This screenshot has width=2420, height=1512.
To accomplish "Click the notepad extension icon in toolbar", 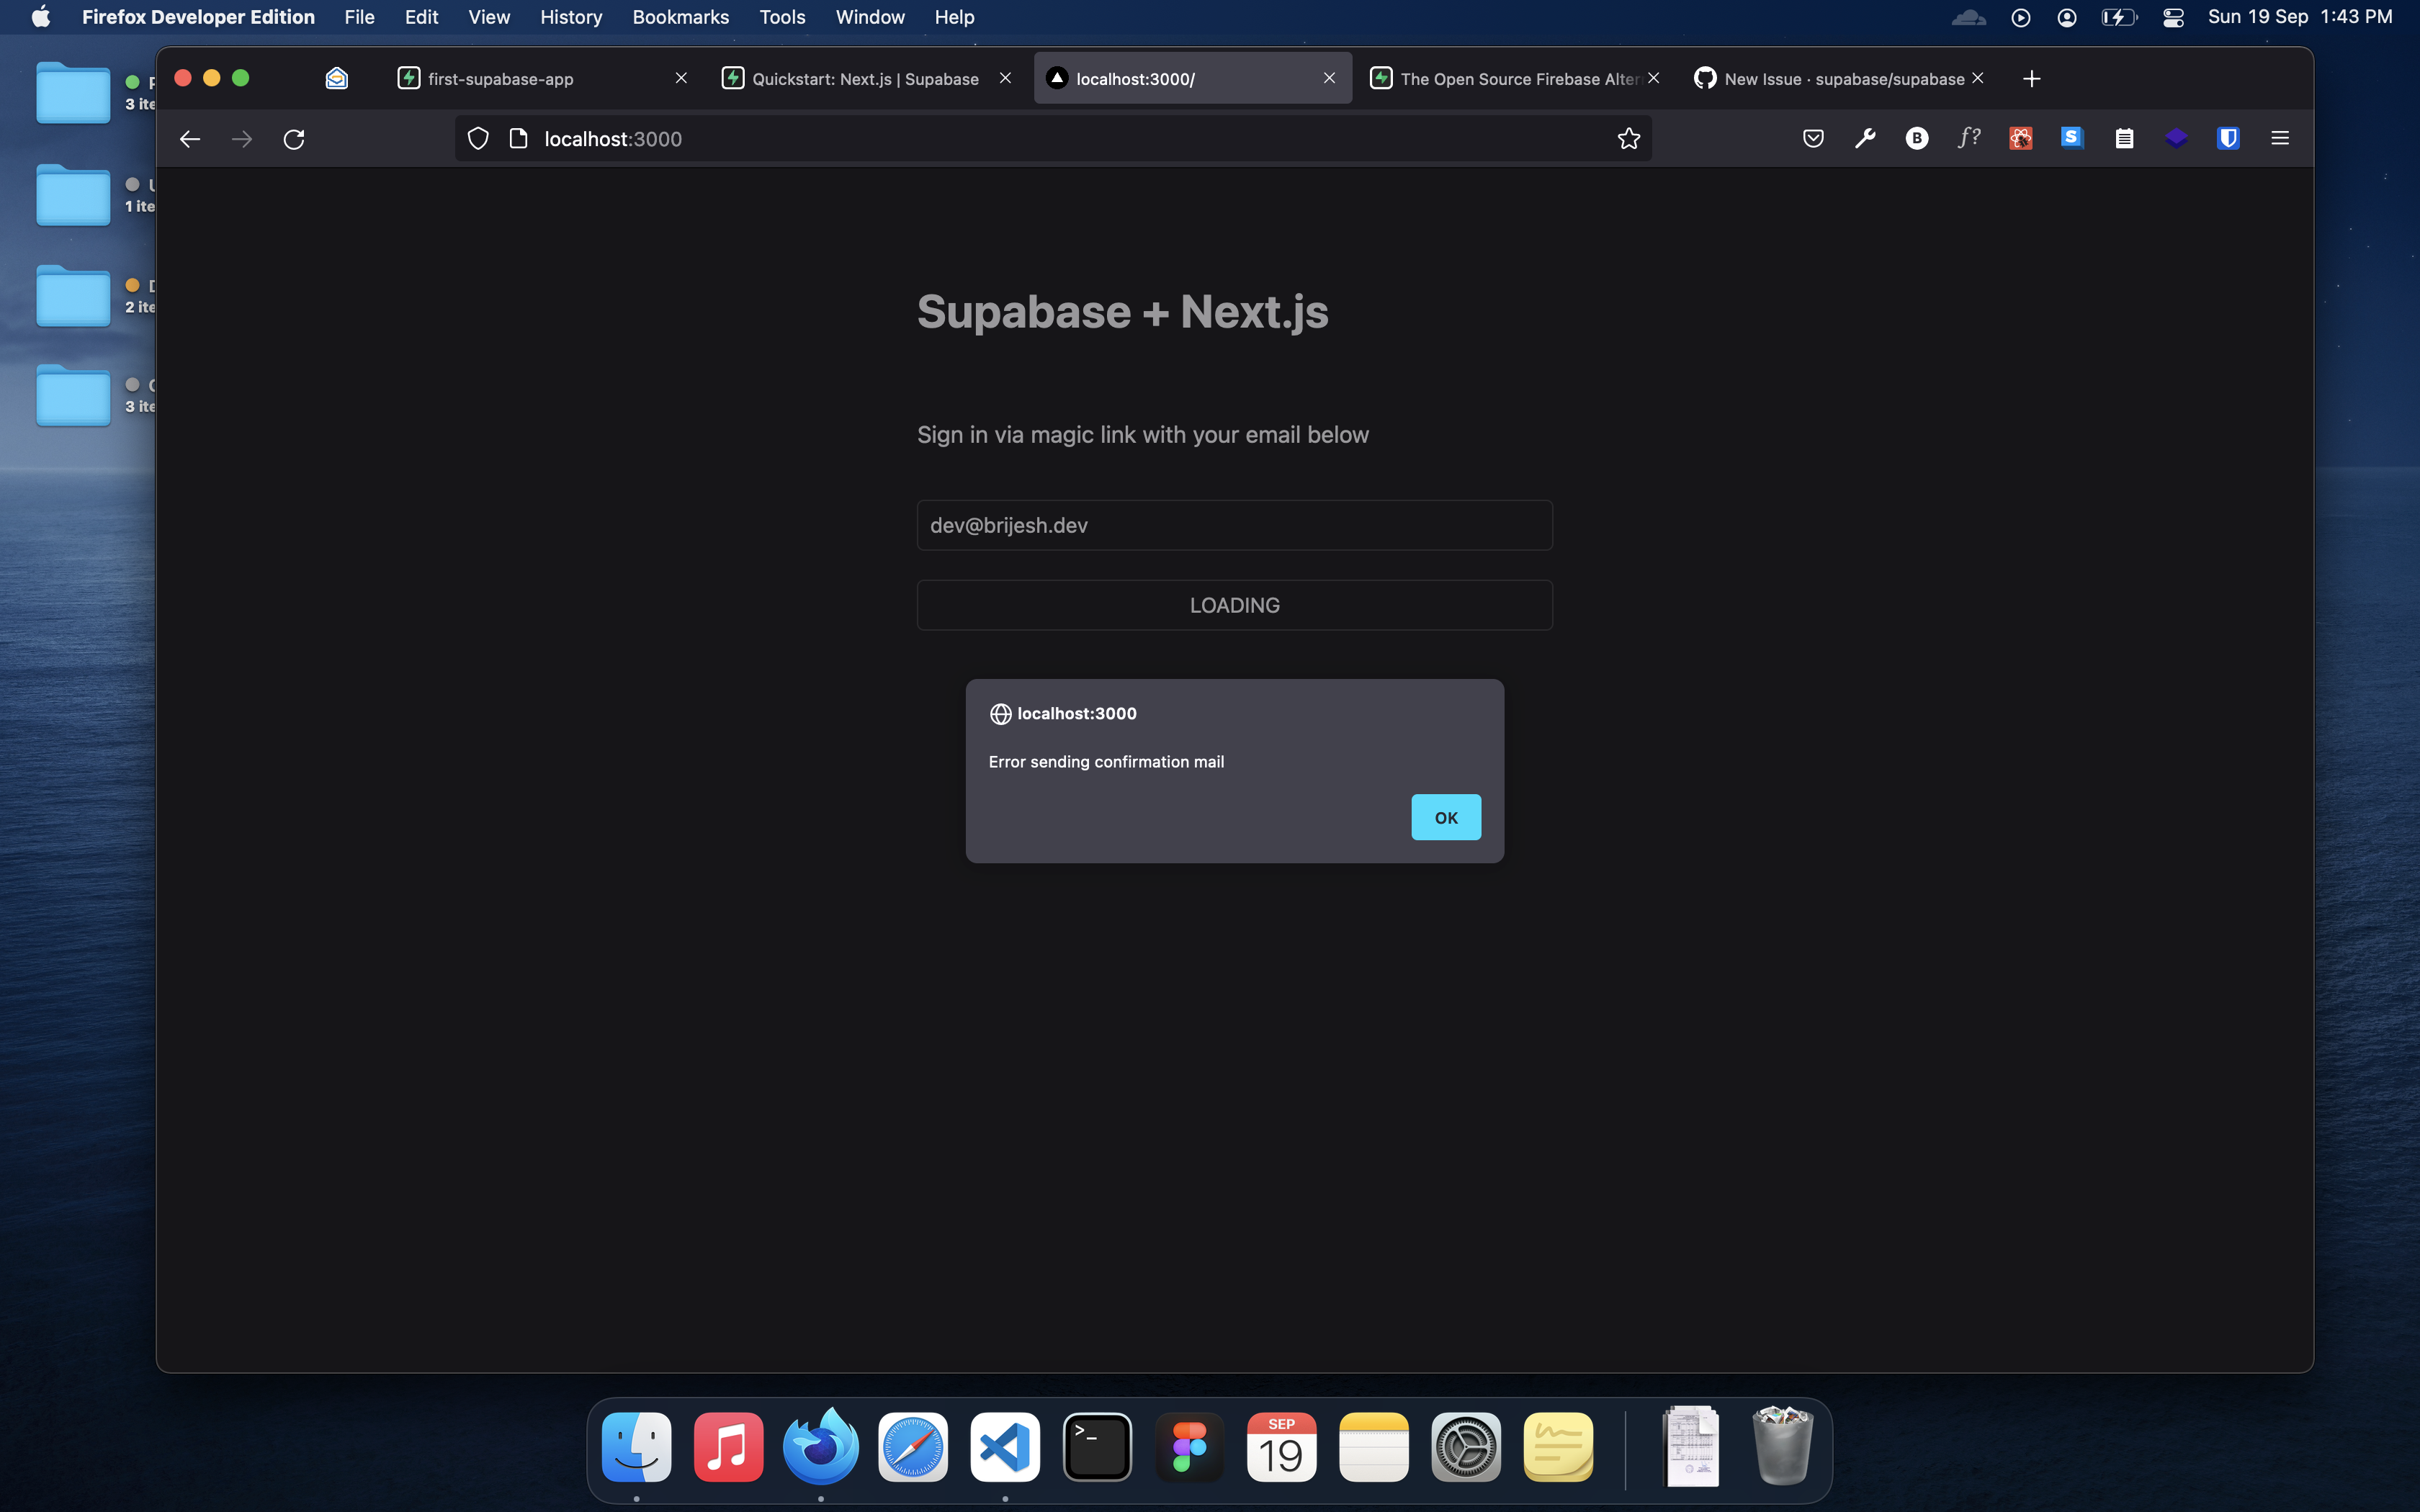I will click(2124, 139).
